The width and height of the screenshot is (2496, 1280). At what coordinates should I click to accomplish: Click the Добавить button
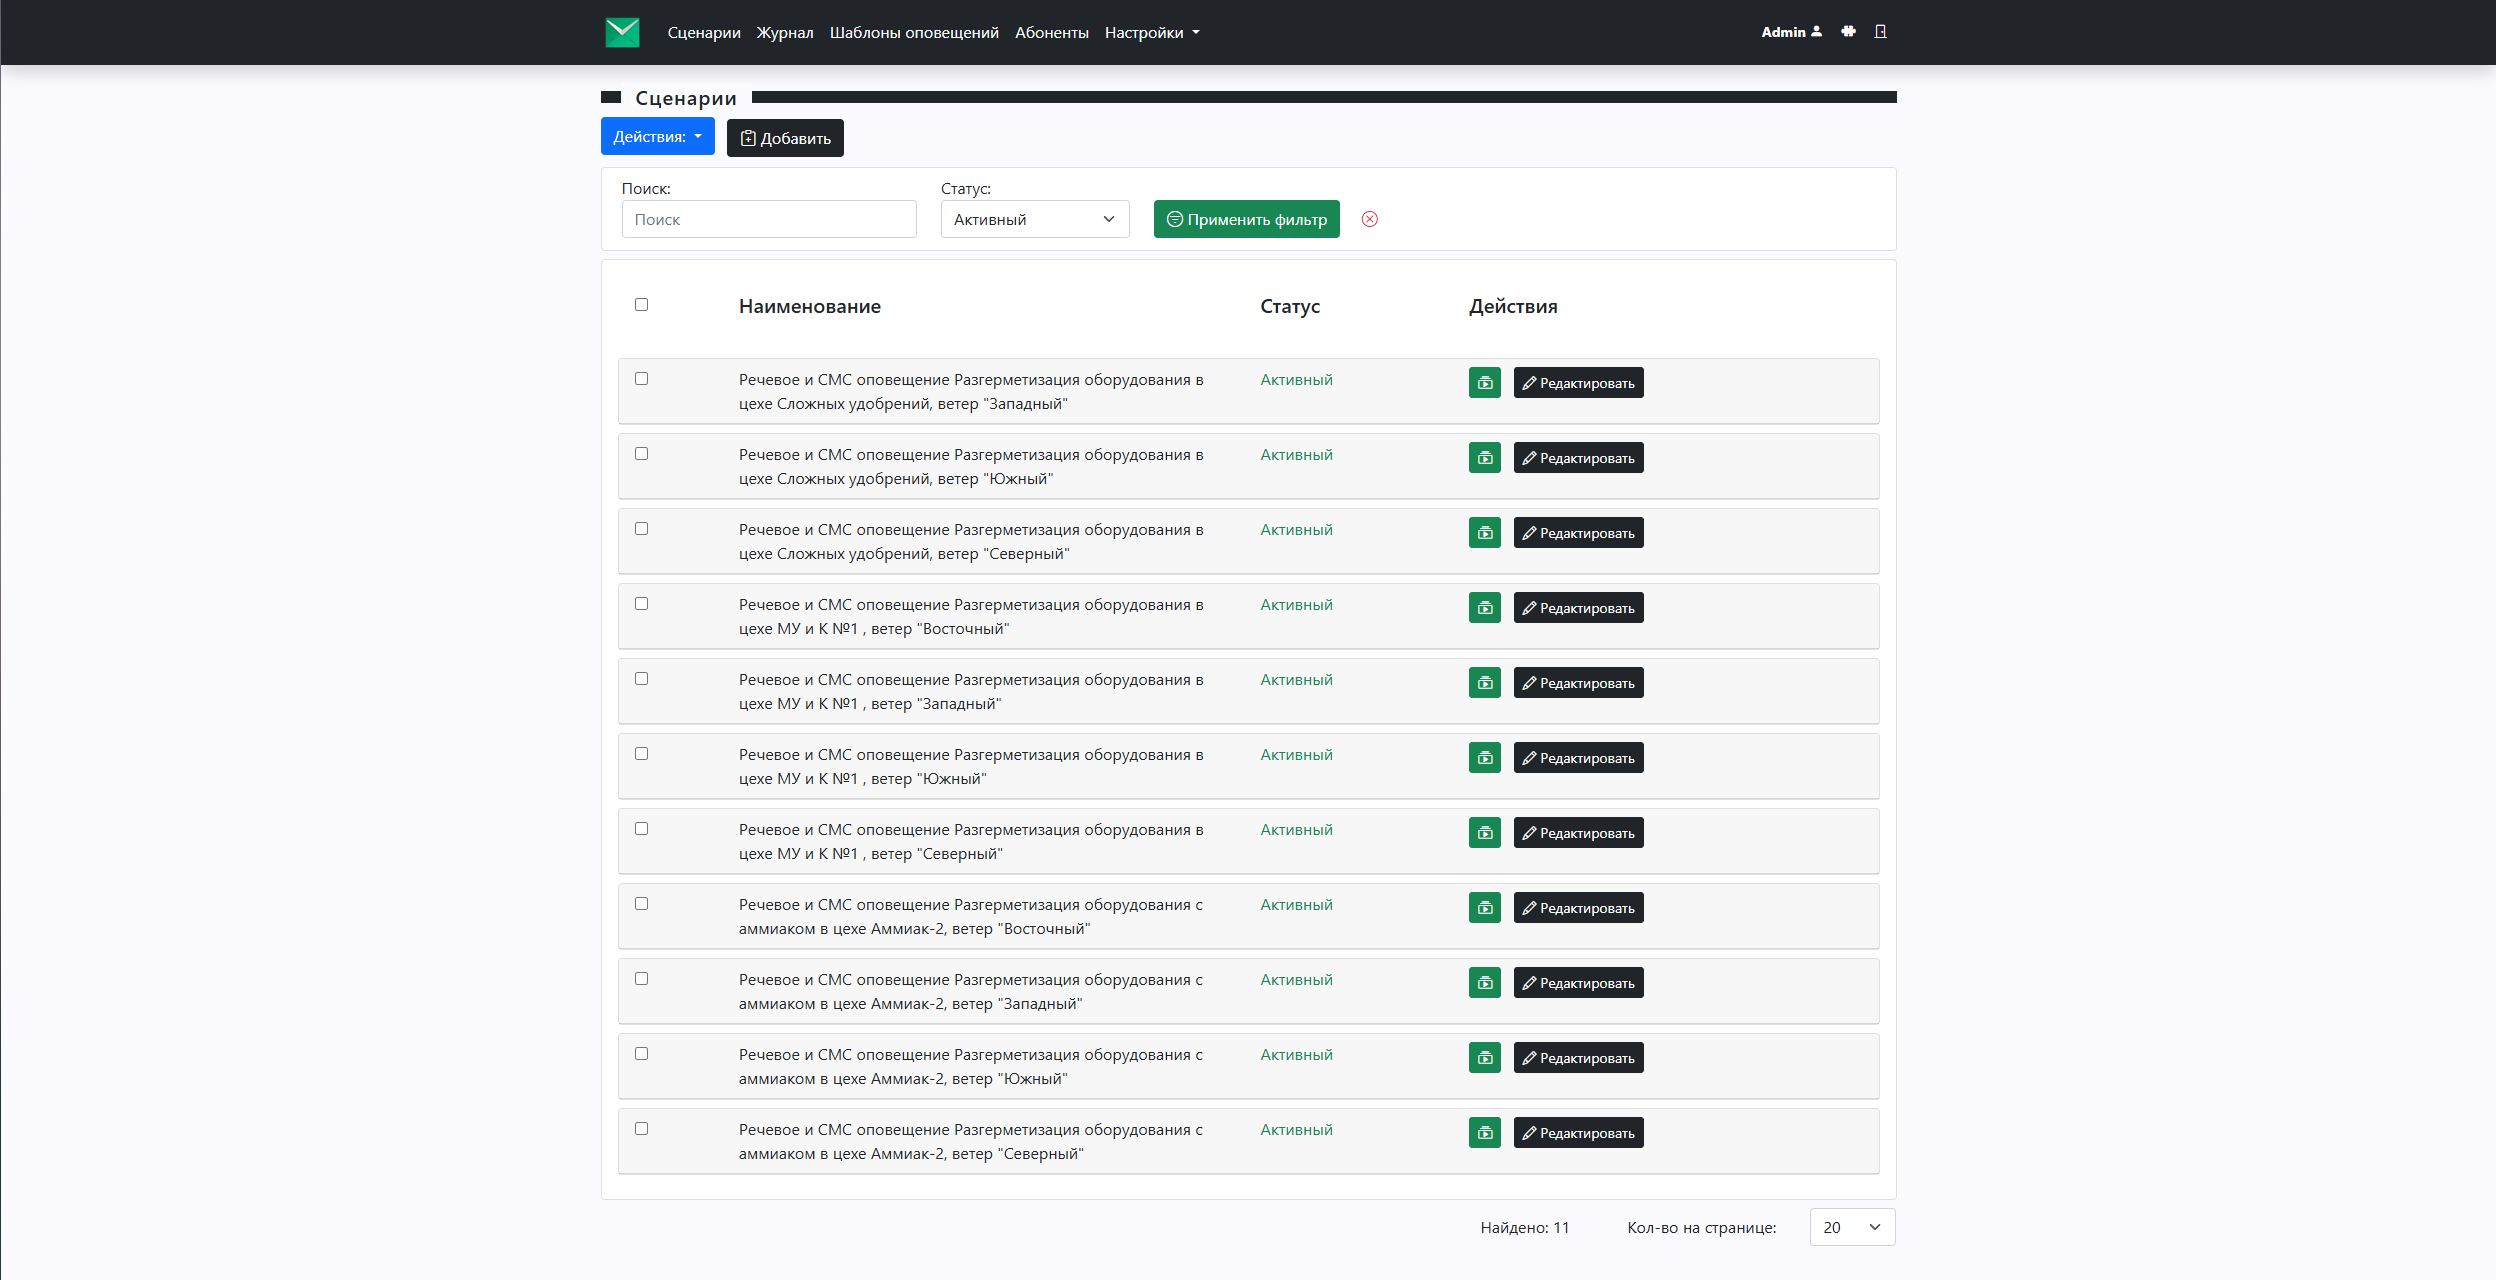pos(785,138)
